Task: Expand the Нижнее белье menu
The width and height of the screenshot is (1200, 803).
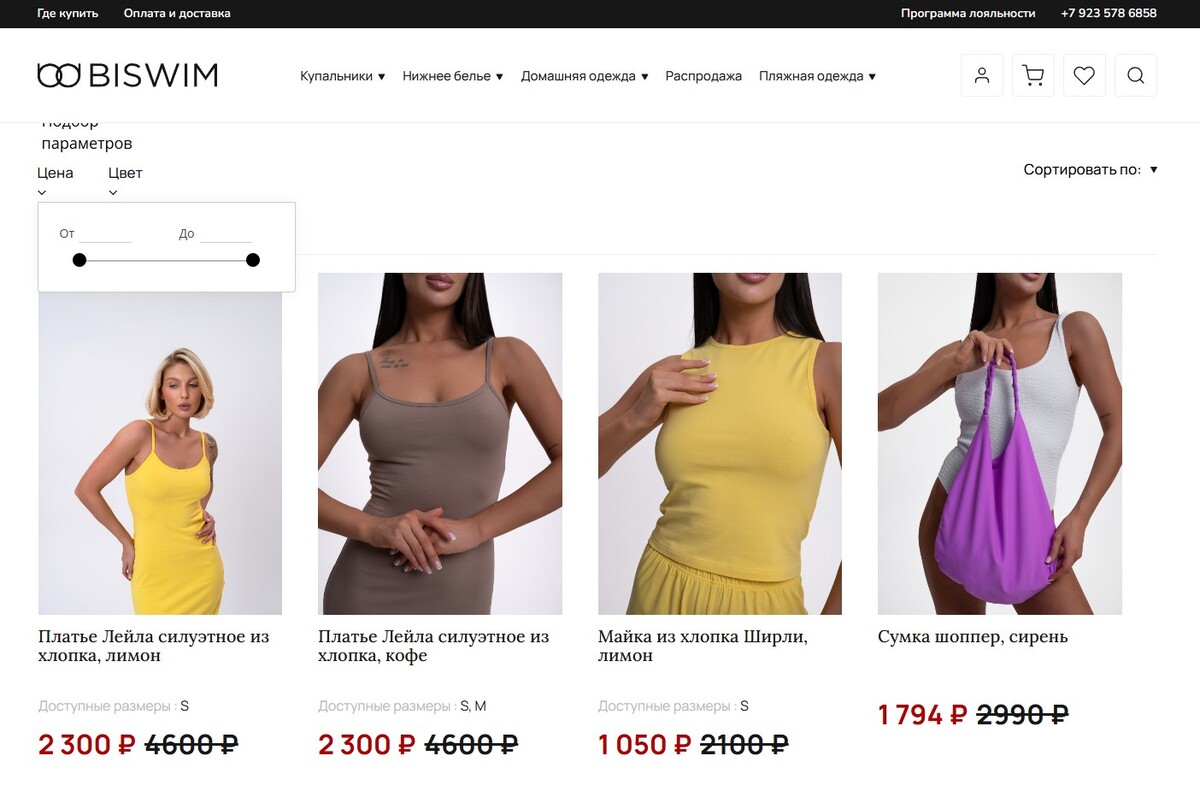Action: pyautogui.click(x=453, y=76)
